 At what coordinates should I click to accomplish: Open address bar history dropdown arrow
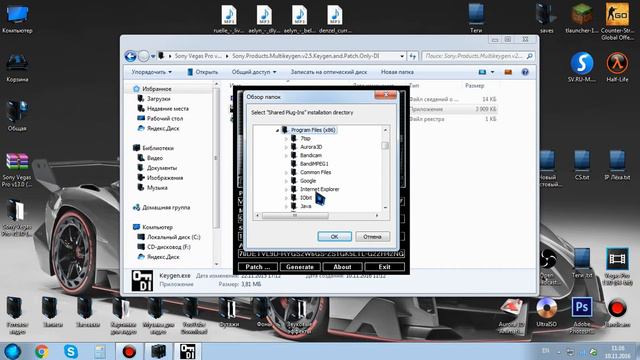click(x=402, y=56)
